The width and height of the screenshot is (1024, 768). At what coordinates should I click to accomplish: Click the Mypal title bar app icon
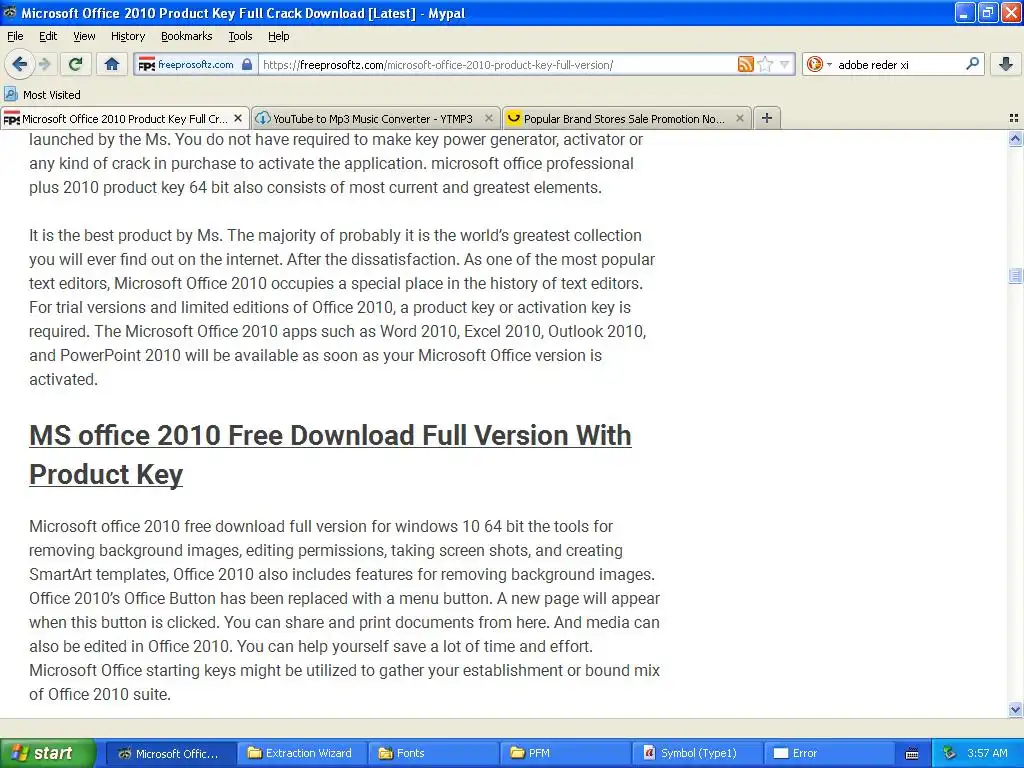tap(10, 12)
